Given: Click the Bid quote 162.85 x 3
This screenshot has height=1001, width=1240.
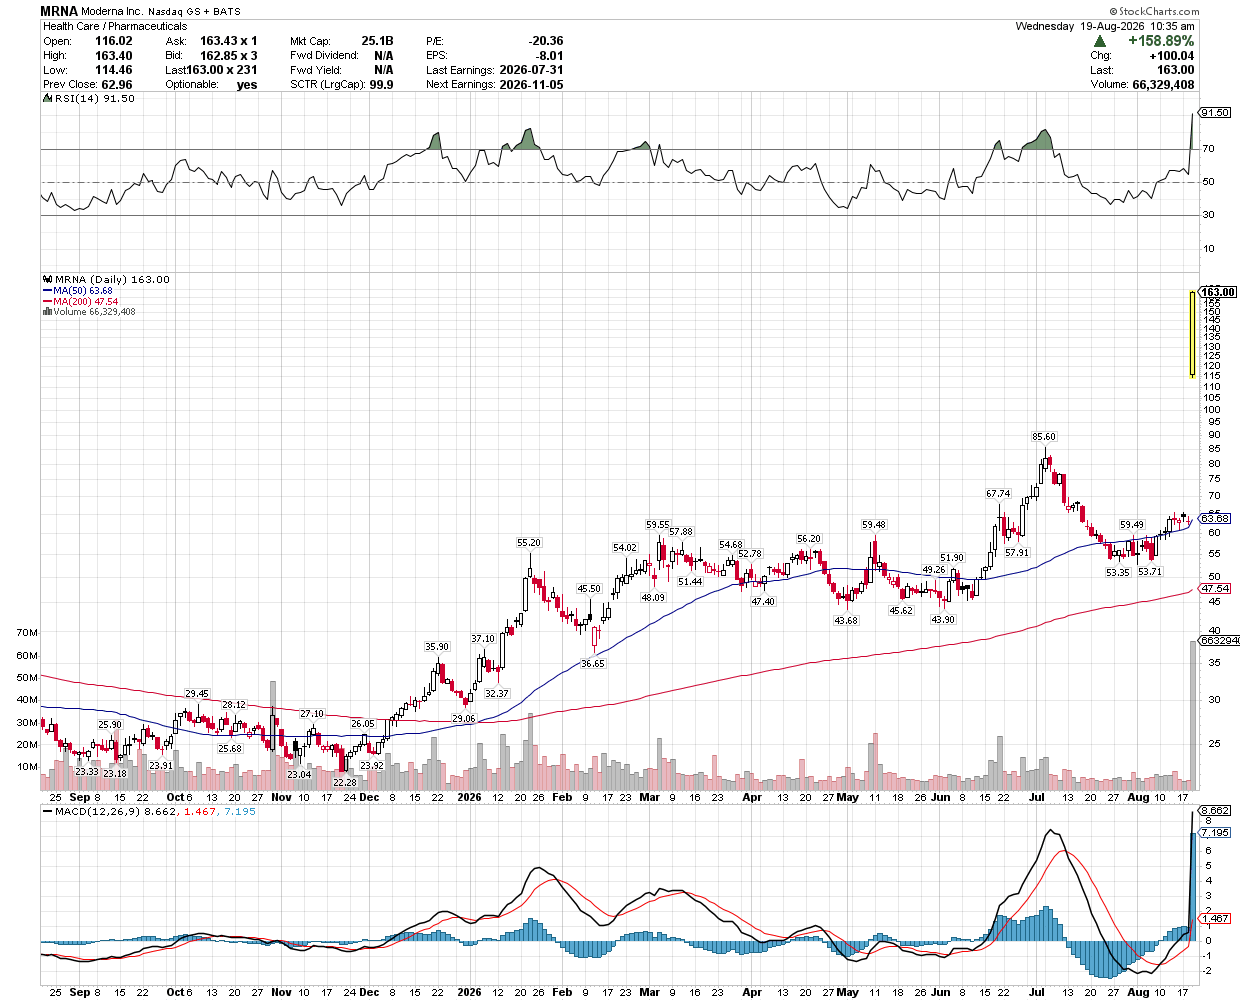Looking at the screenshot, I should click(228, 56).
